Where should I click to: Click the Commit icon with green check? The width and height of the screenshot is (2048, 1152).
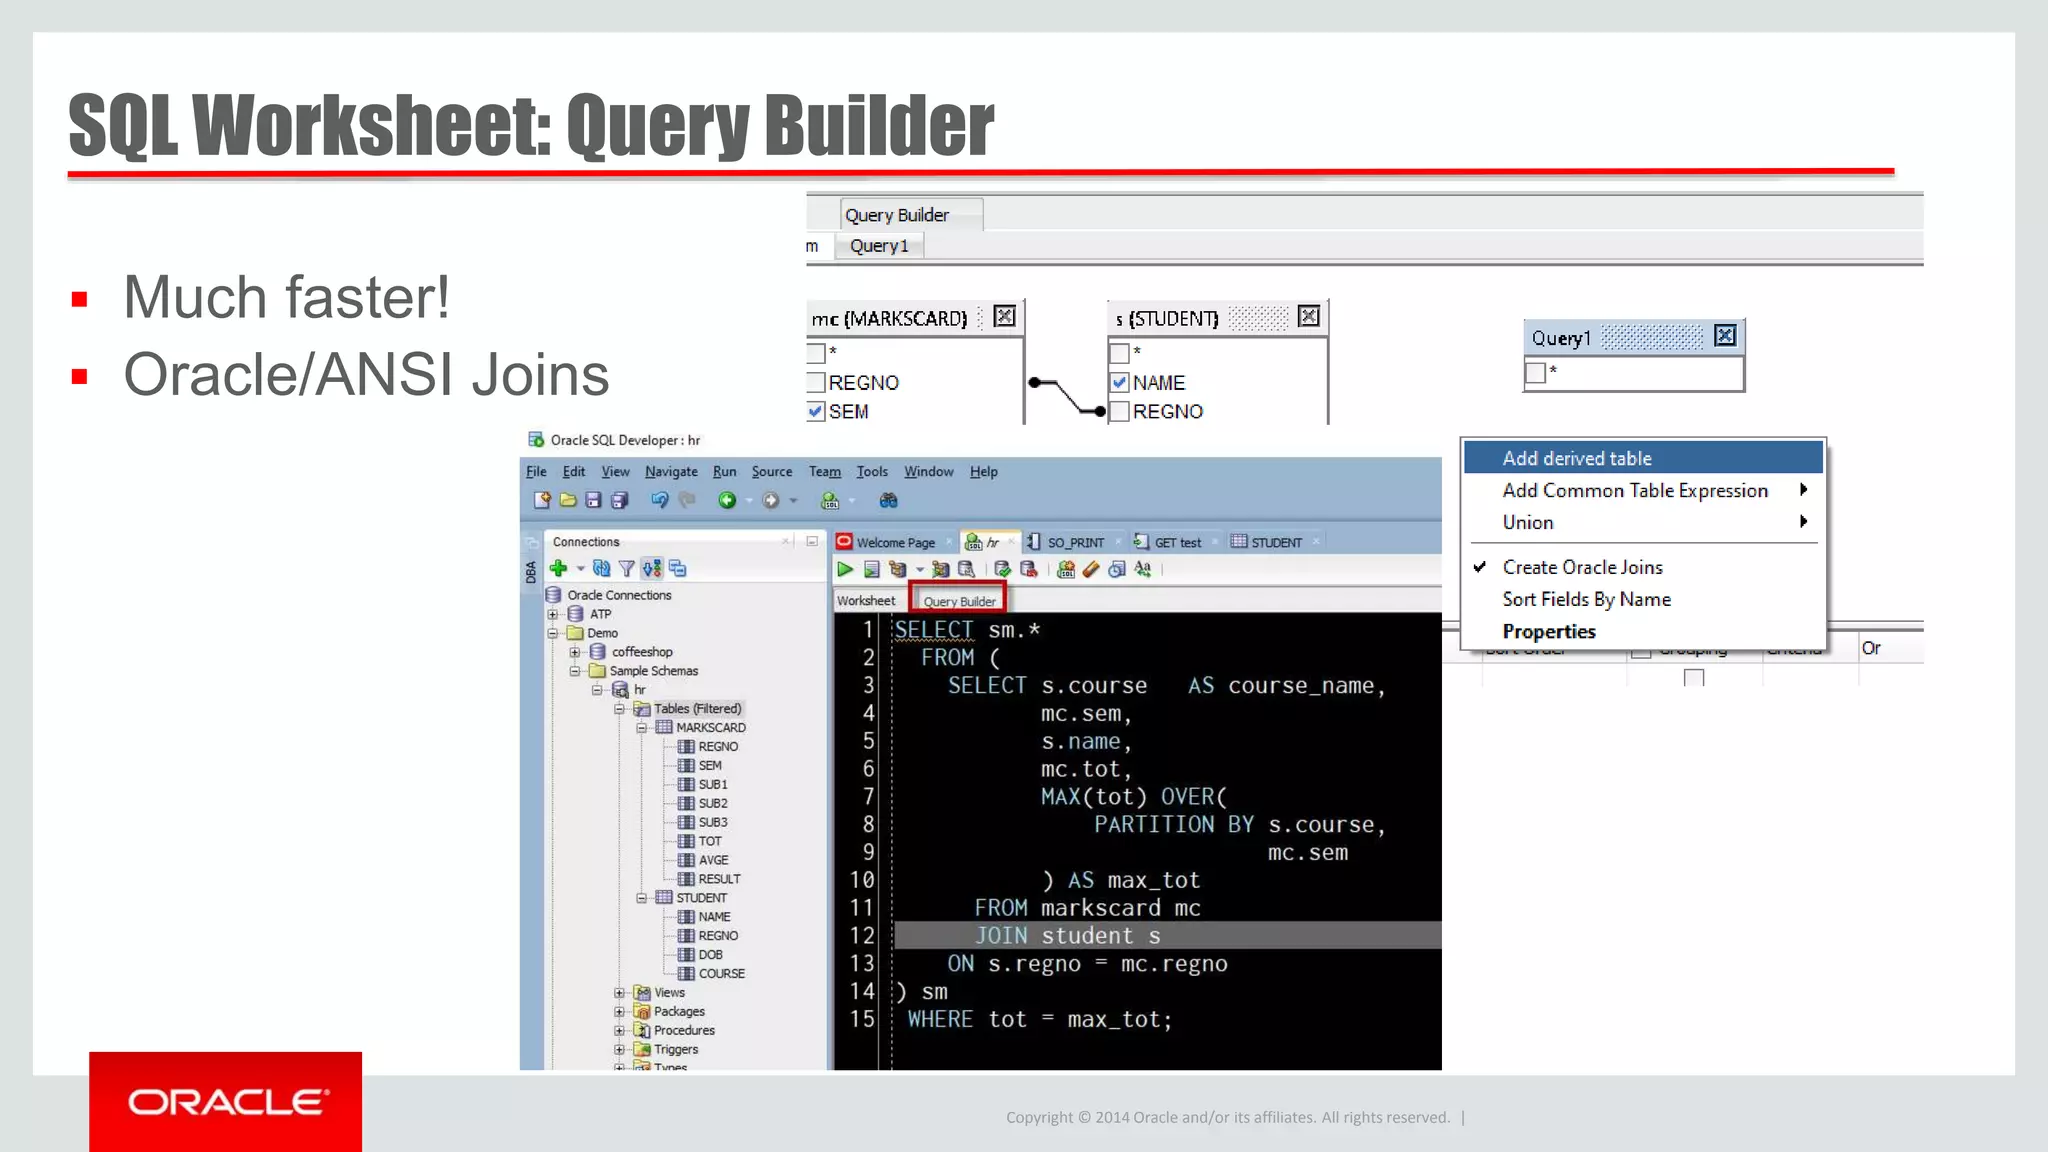coord(1002,569)
